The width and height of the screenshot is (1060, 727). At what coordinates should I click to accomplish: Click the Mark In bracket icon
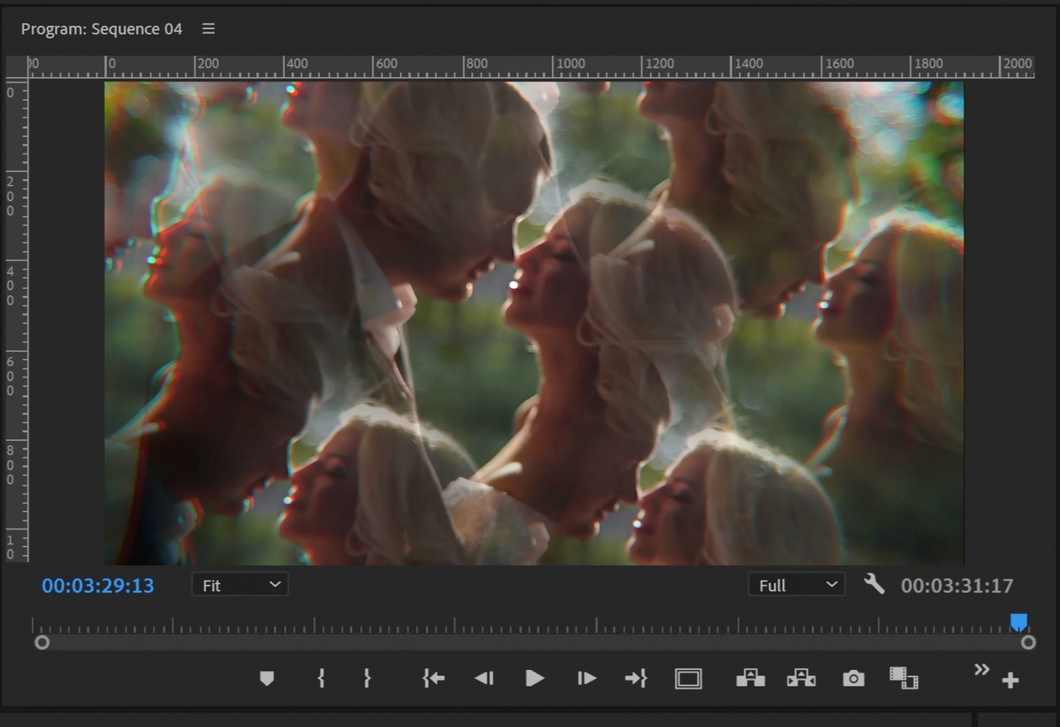[321, 678]
